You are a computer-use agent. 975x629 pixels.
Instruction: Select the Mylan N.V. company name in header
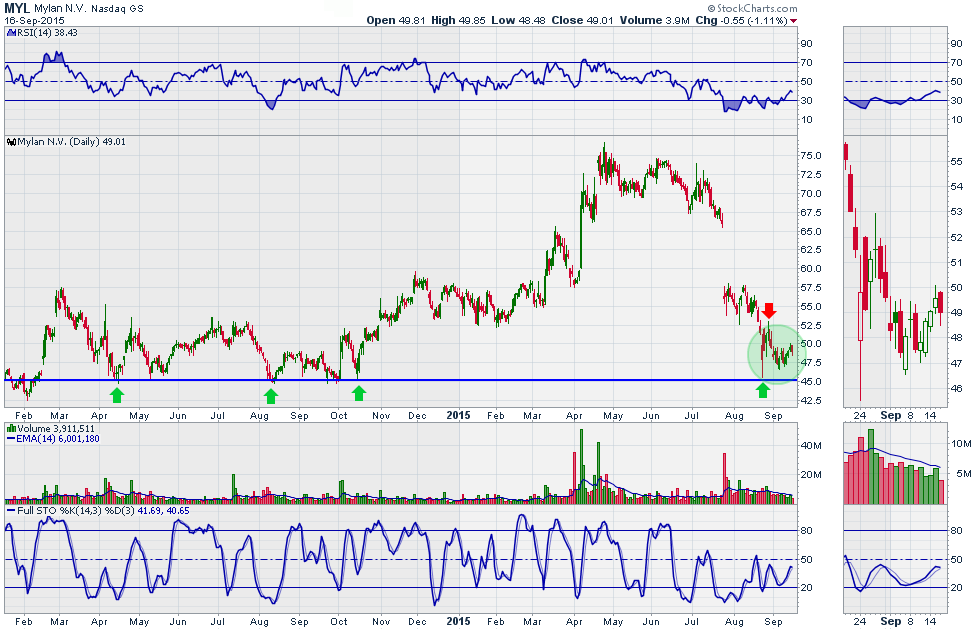tap(60, 9)
